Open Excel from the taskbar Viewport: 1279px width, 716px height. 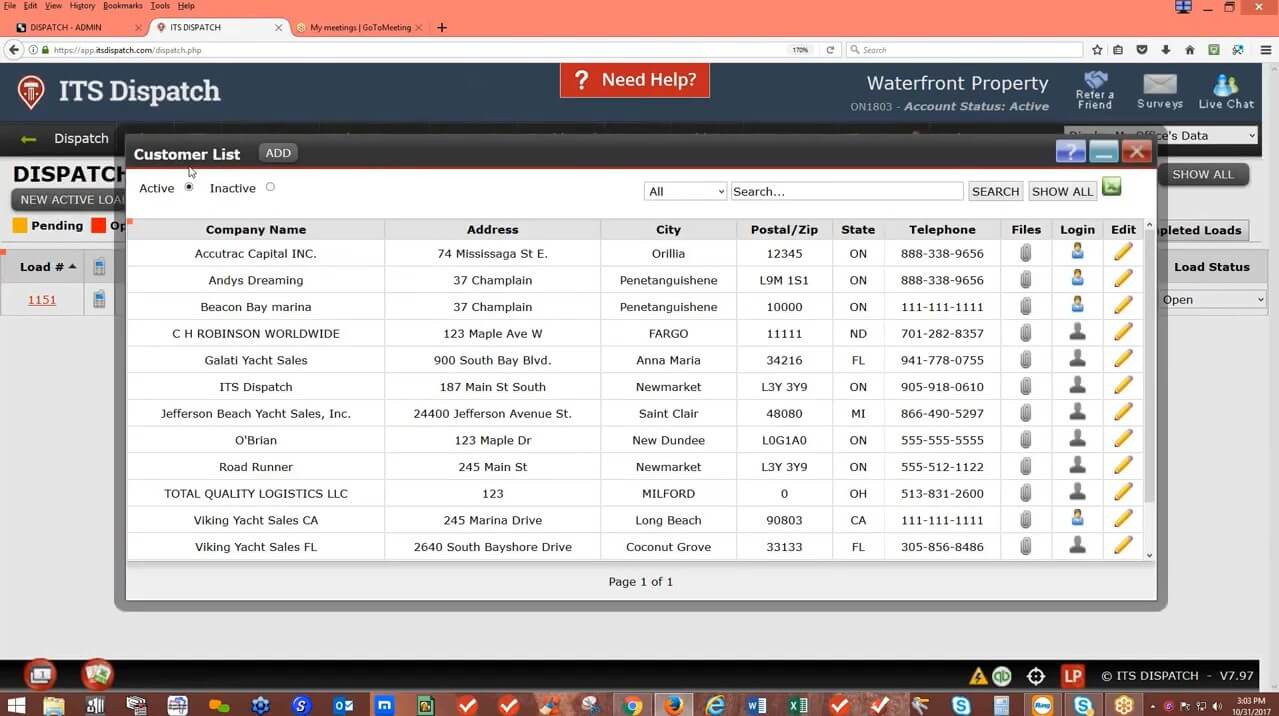click(x=798, y=705)
